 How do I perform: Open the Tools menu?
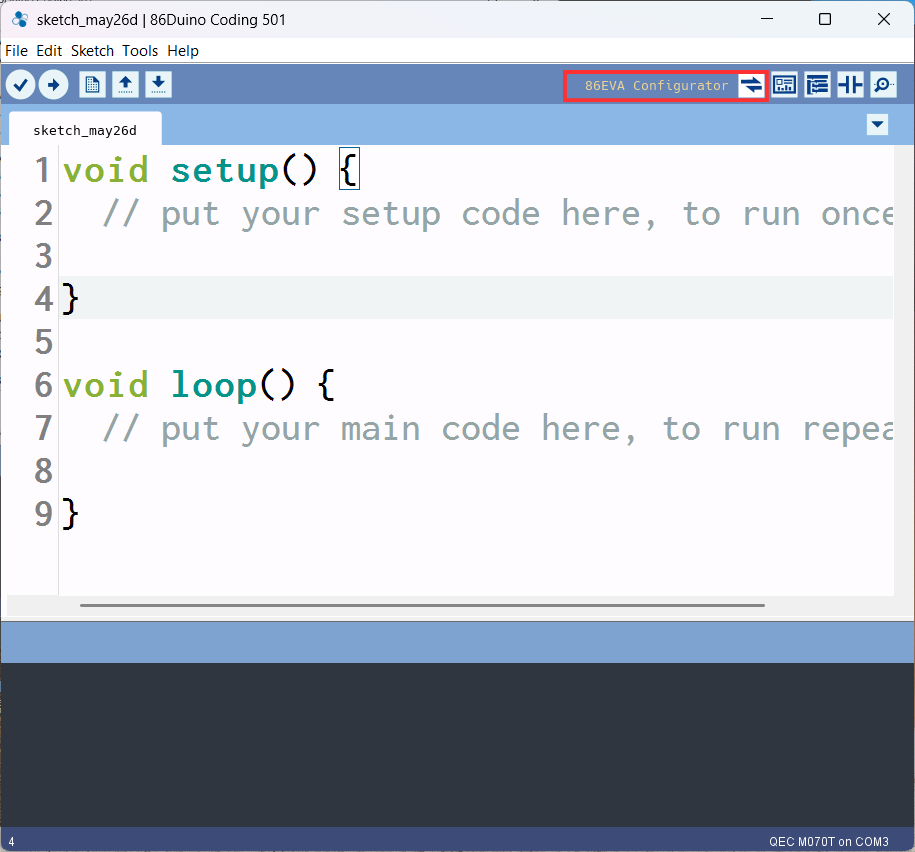pyautogui.click(x=140, y=51)
